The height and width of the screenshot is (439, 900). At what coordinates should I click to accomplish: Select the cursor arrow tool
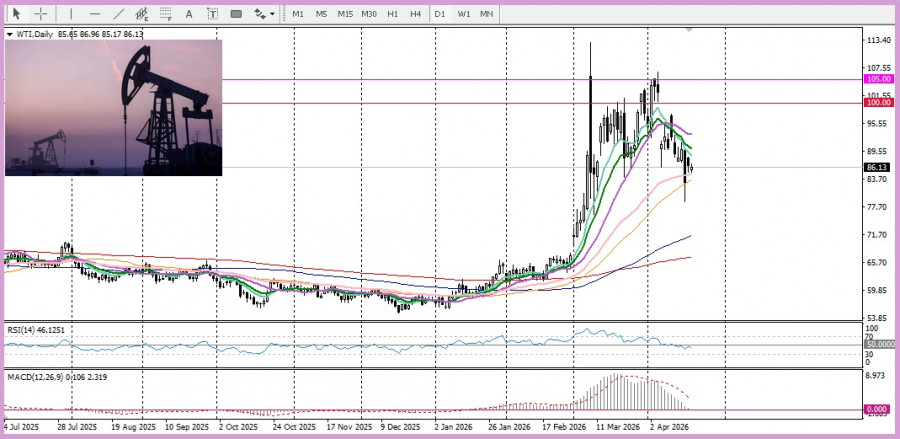point(17,14)
